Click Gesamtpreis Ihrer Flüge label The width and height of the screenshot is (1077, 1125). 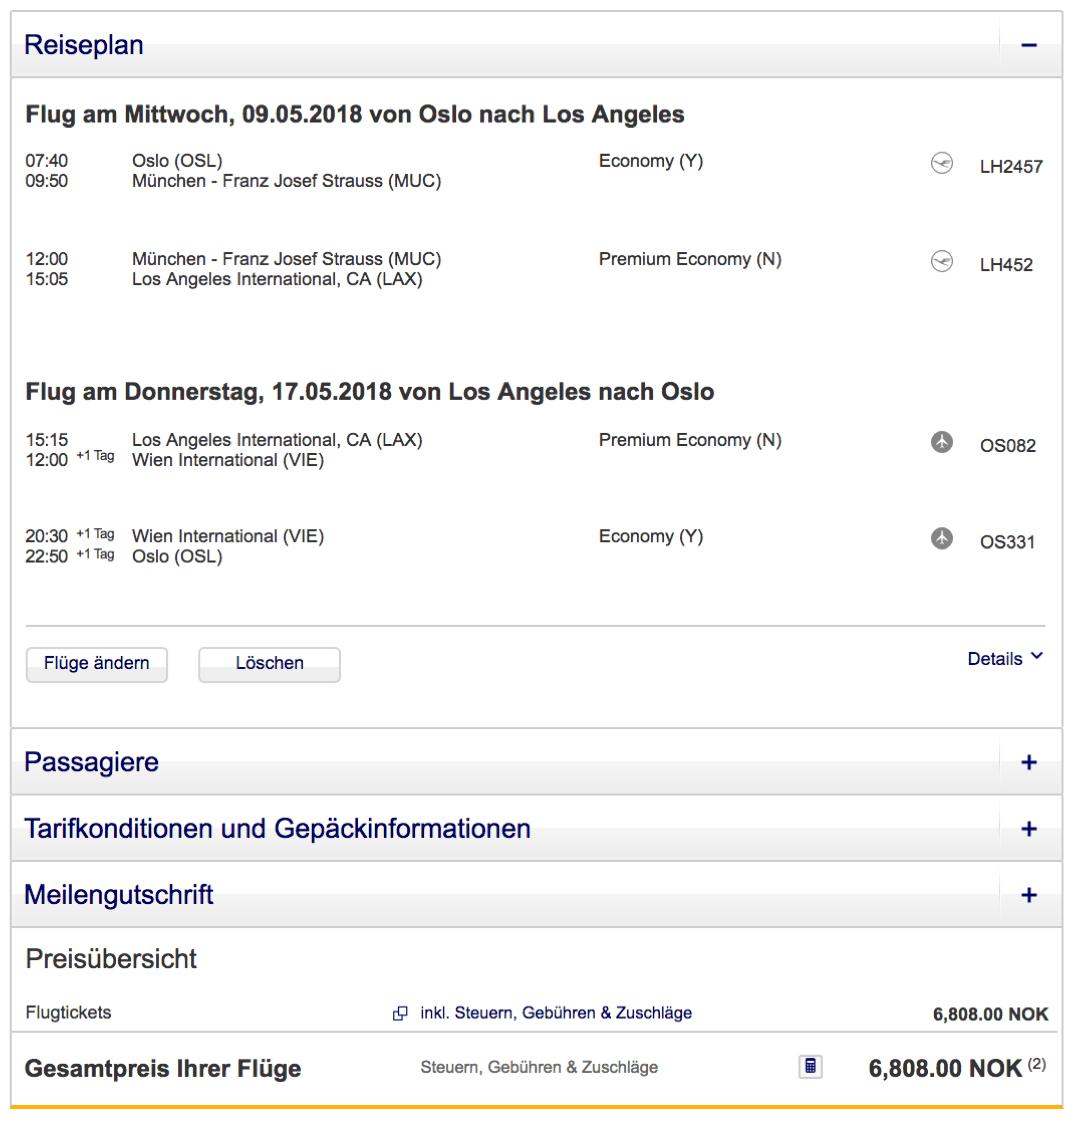163,1068
